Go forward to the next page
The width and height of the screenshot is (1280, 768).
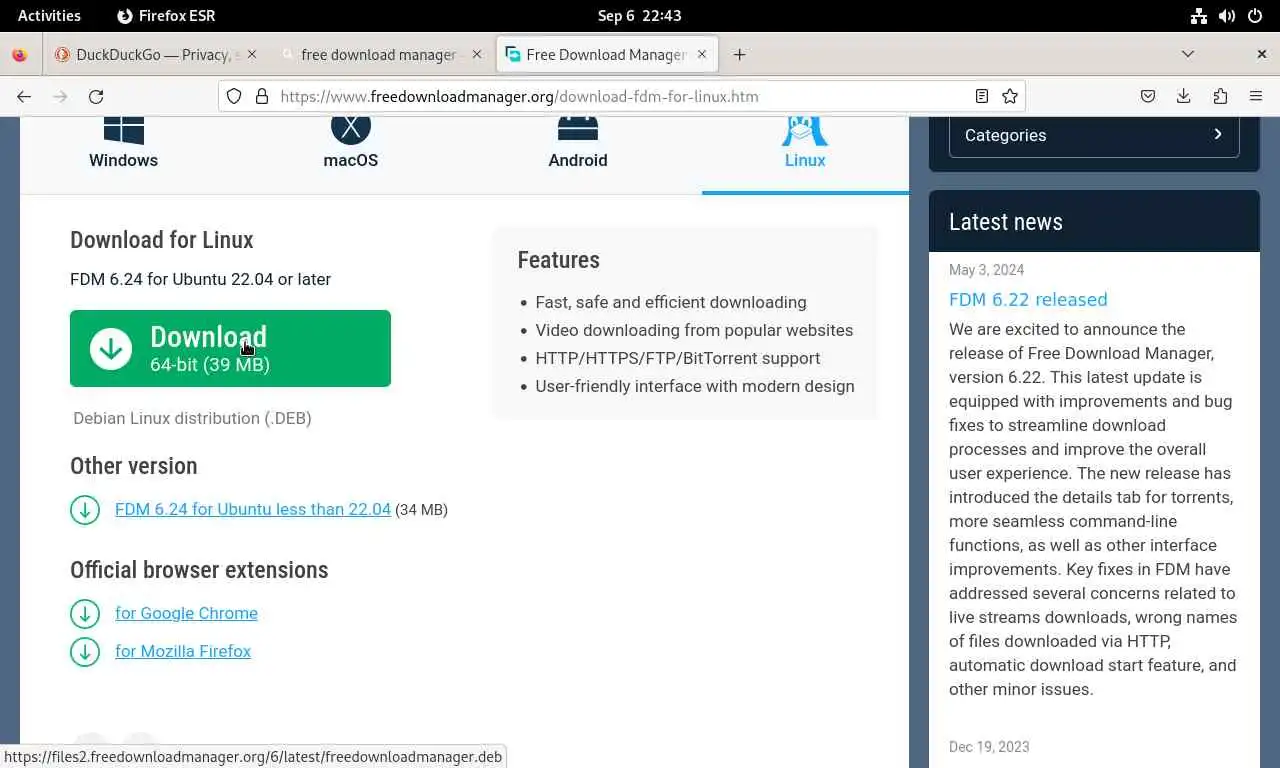click(x=60, y=96)
